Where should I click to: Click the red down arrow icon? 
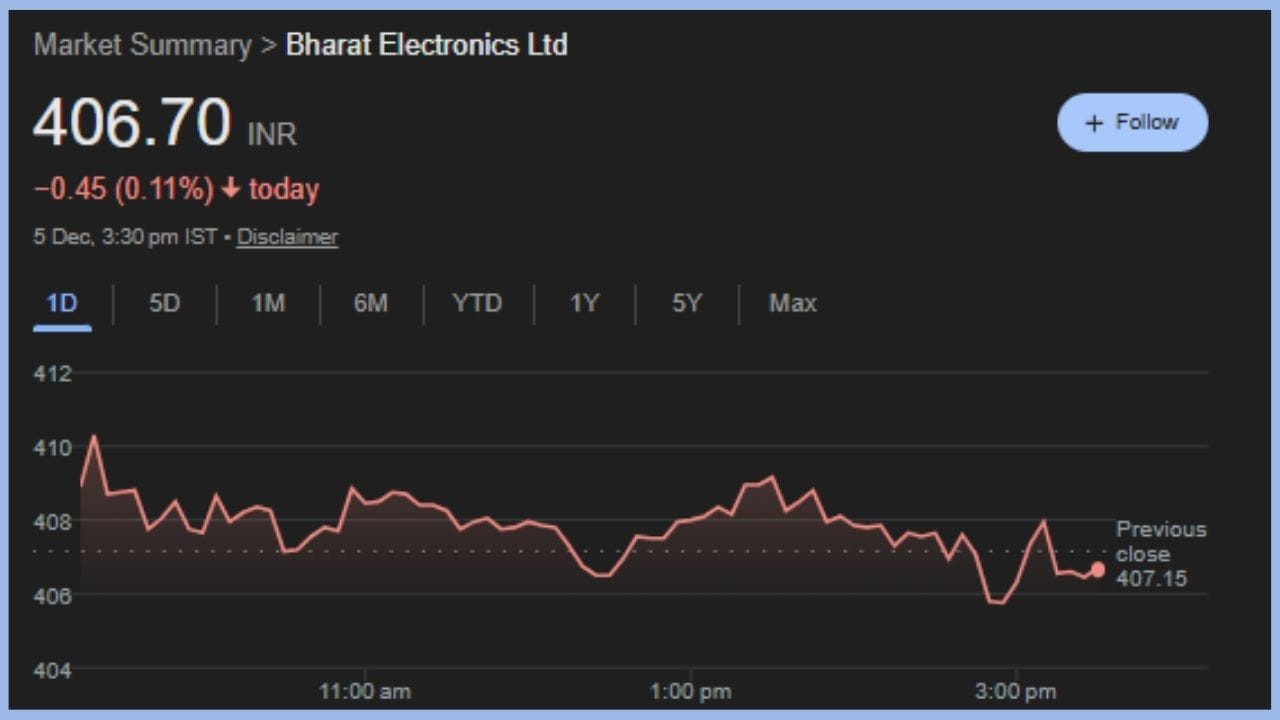coord(231,189)
